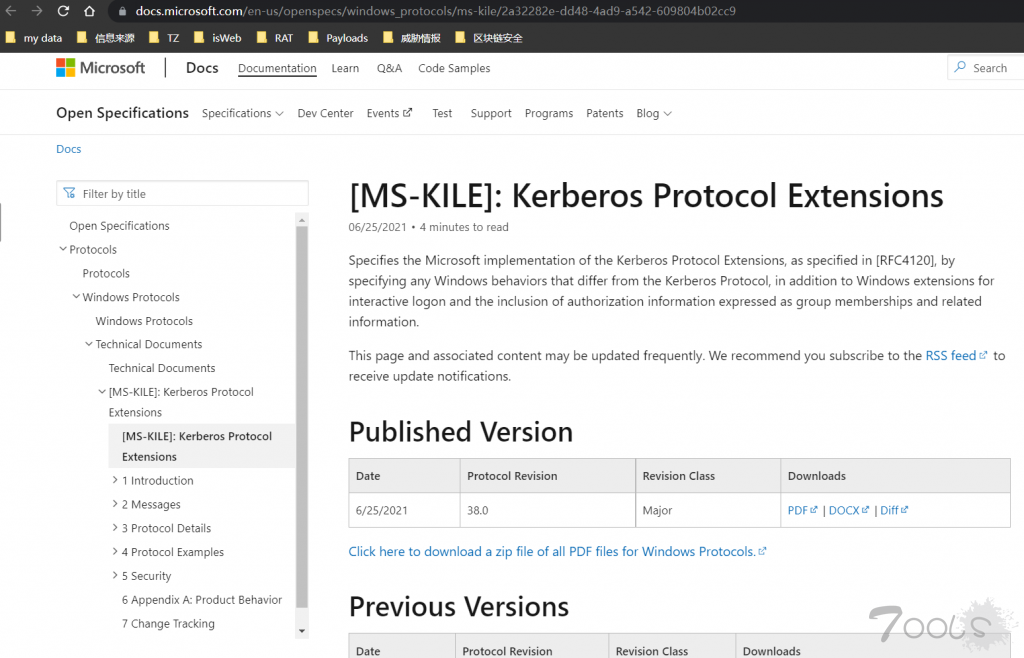The image size is (1024, 658).
Task: Click the Search magnifier icon
Action: coord(960,67)
